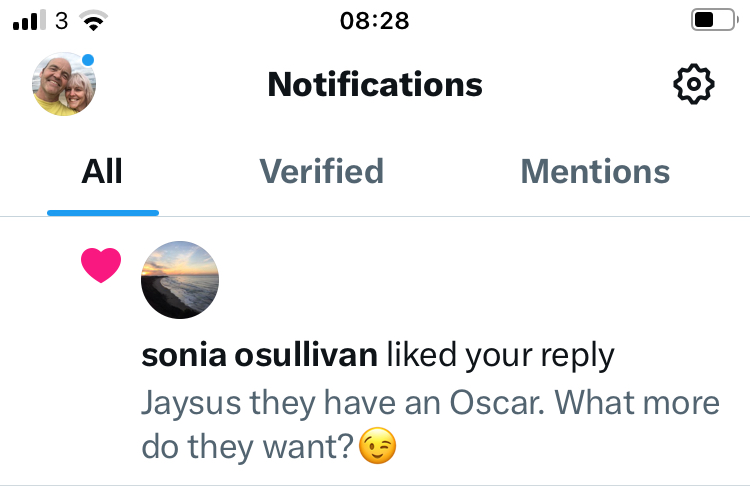This screenshot has width=750, height=488.
Task: Switch to the Verified tab
Action: coord(322,172)
